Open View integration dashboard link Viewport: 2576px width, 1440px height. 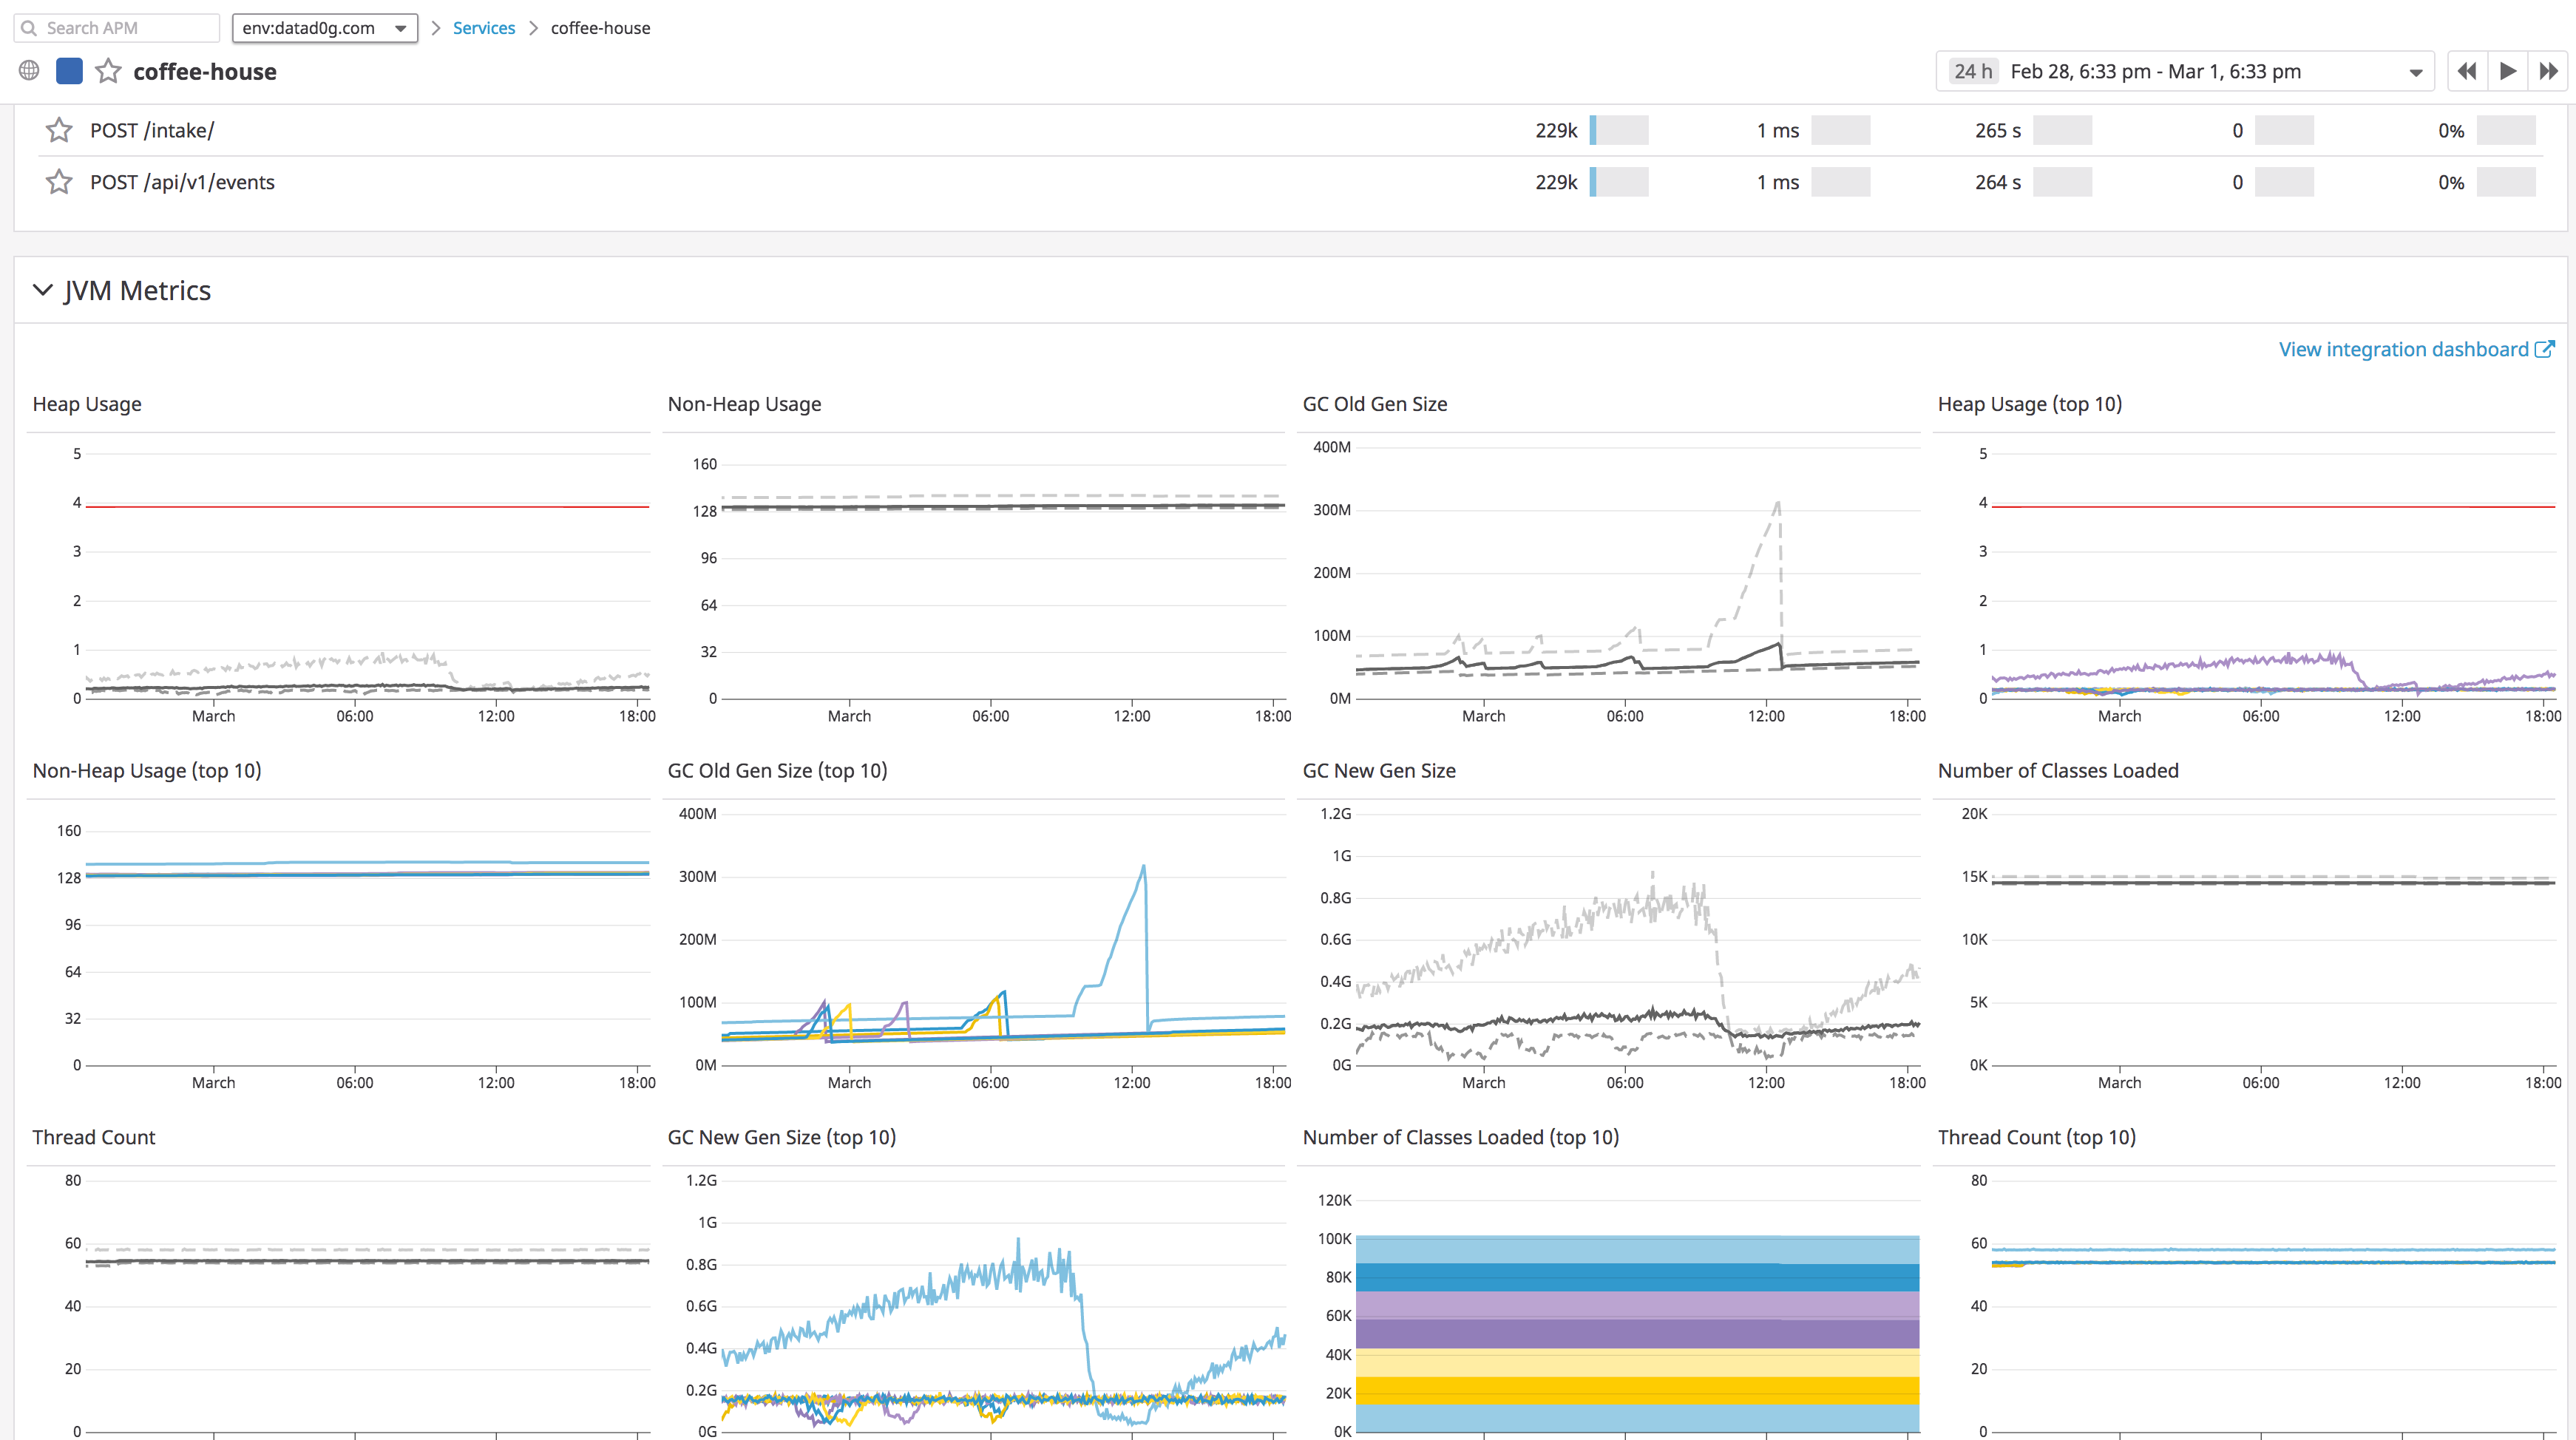(2403, 349)
